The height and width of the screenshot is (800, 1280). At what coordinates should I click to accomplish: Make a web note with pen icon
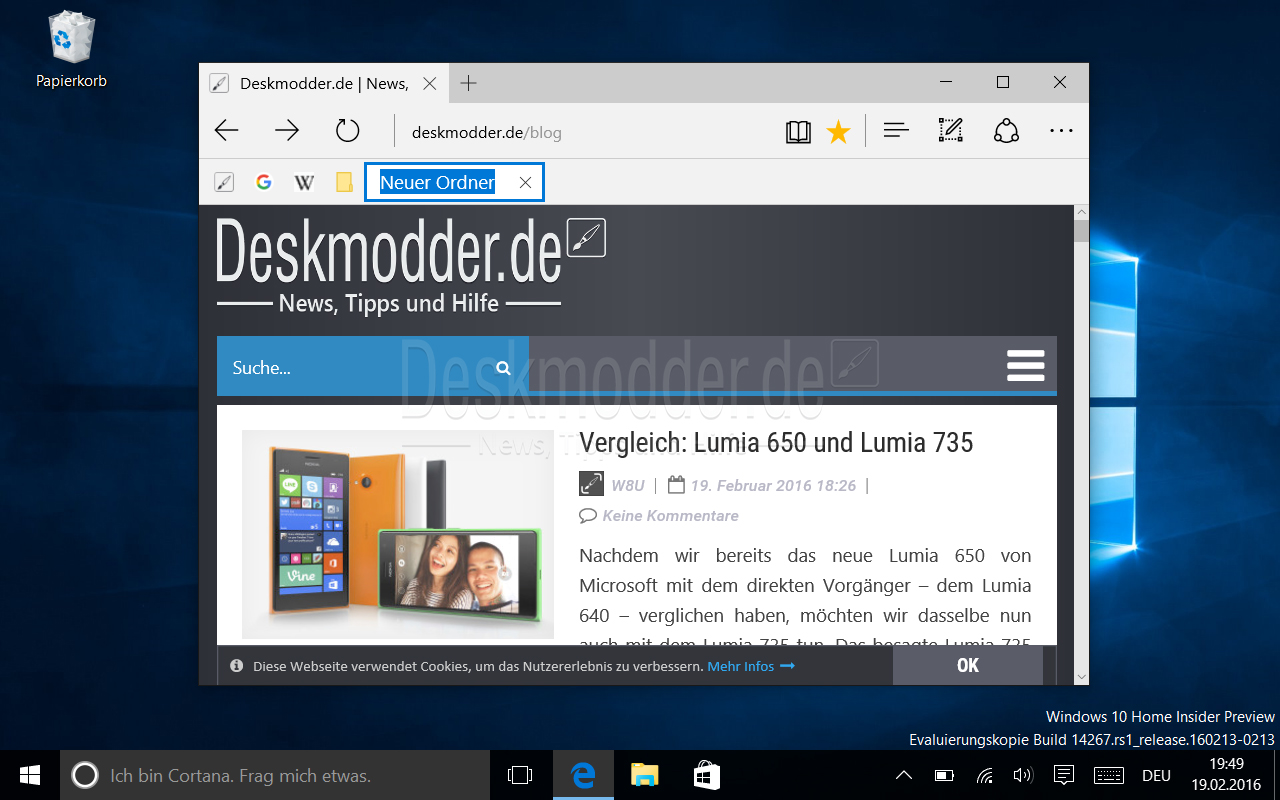coord(950,130)
